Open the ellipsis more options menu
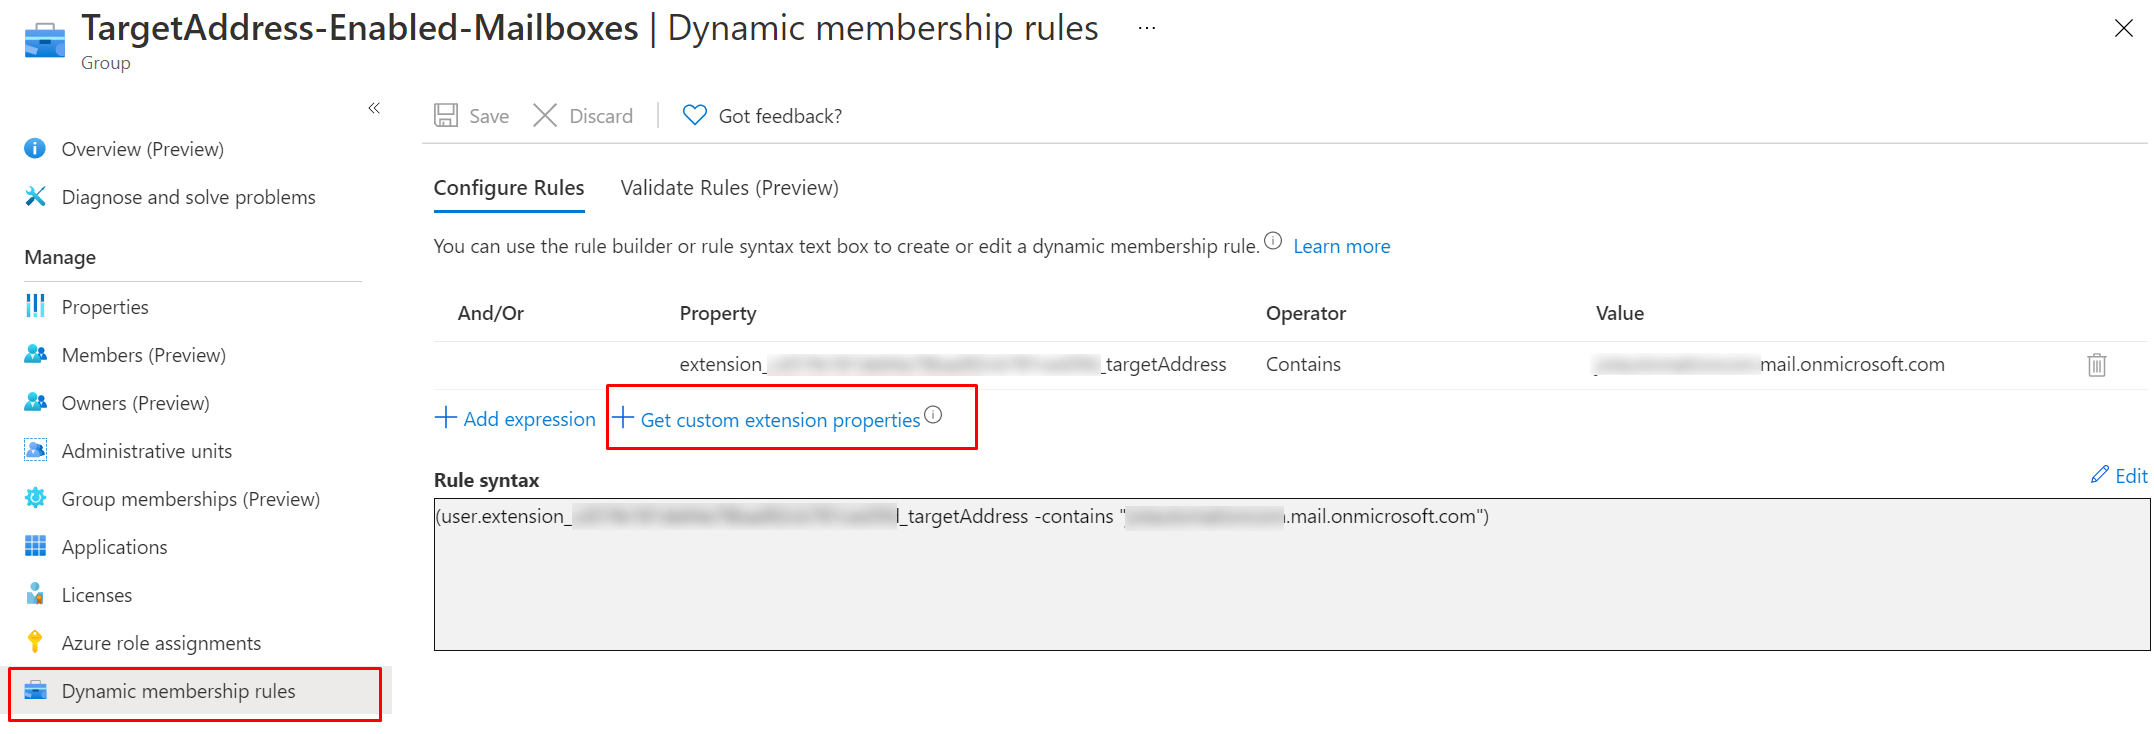Viewport: 2154px width, 734px height. (1147, 28)
